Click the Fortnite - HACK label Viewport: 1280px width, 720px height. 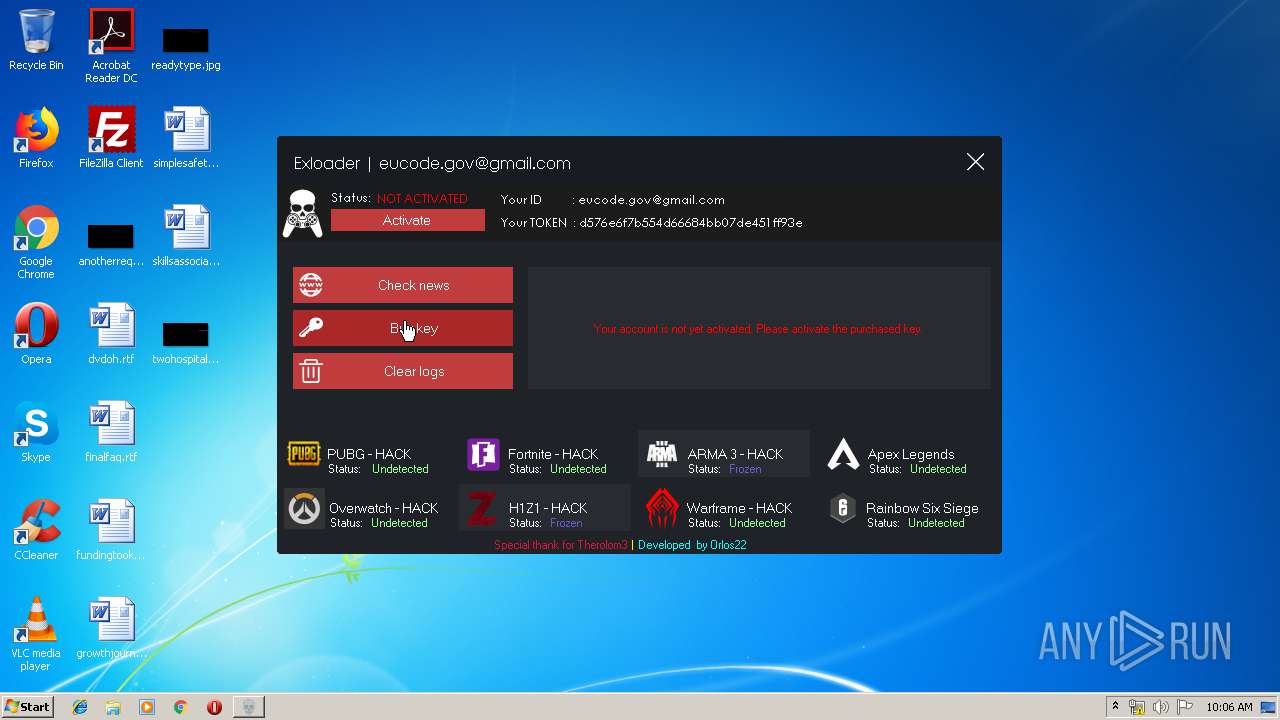coord(553,454)
